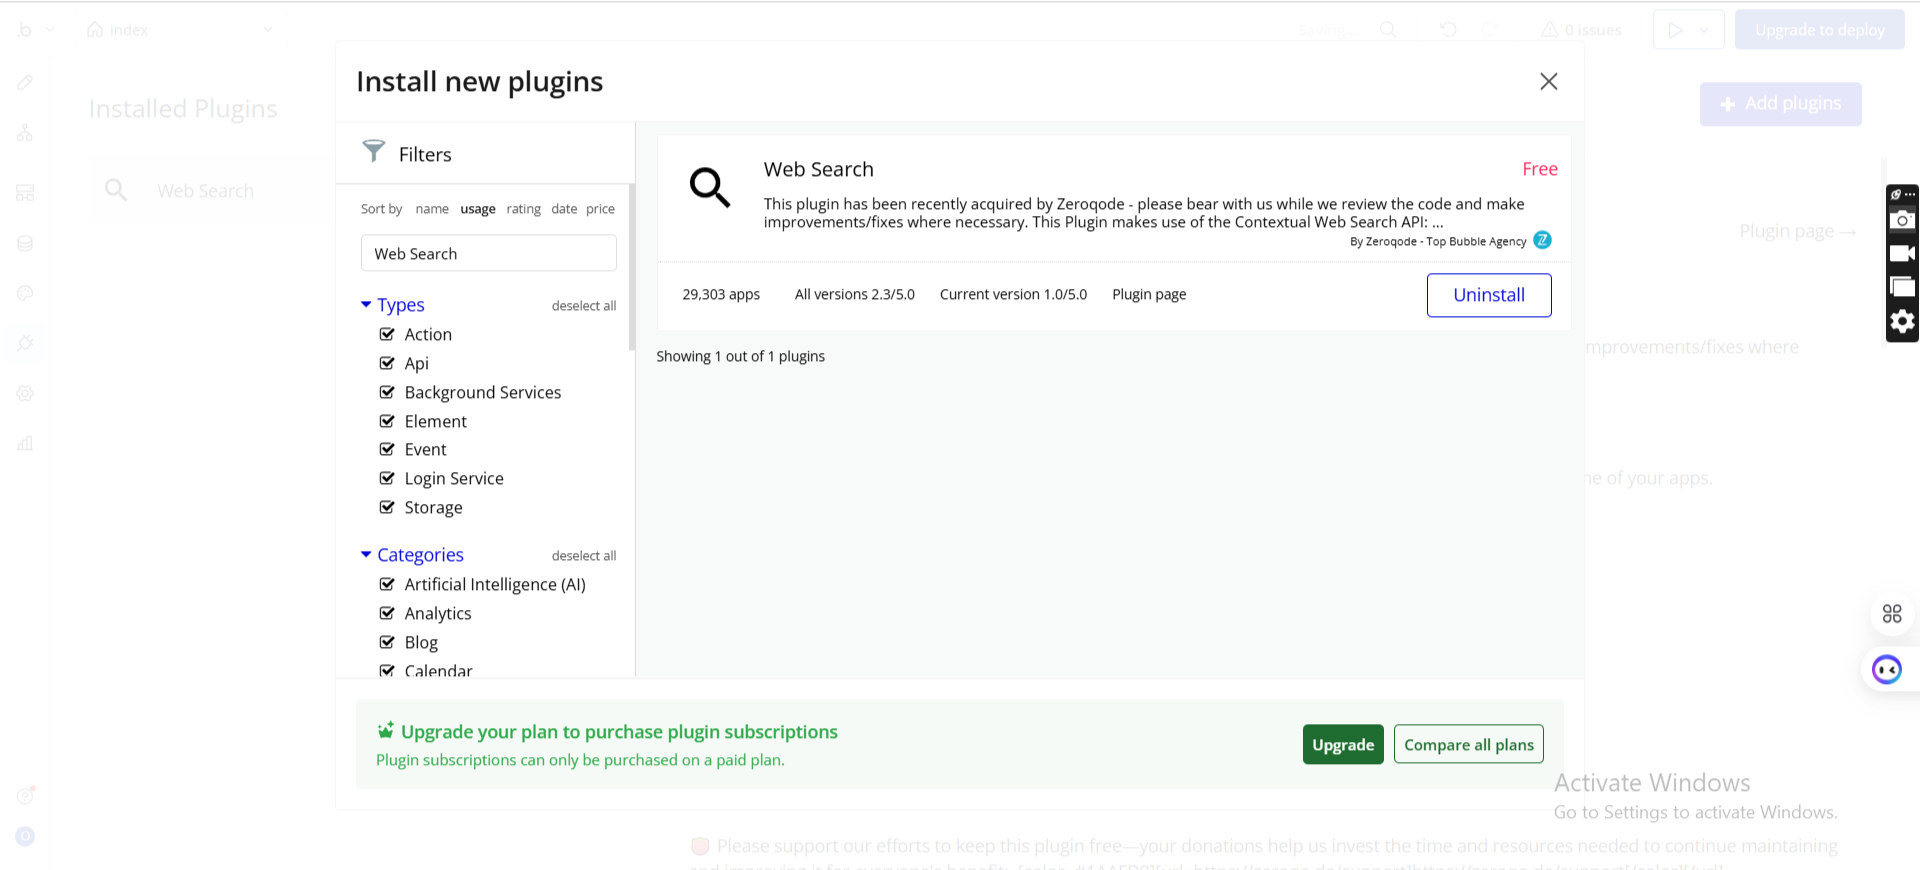Toggle the Background Services checkbox
1920x870 pixels.
[387, 392]
